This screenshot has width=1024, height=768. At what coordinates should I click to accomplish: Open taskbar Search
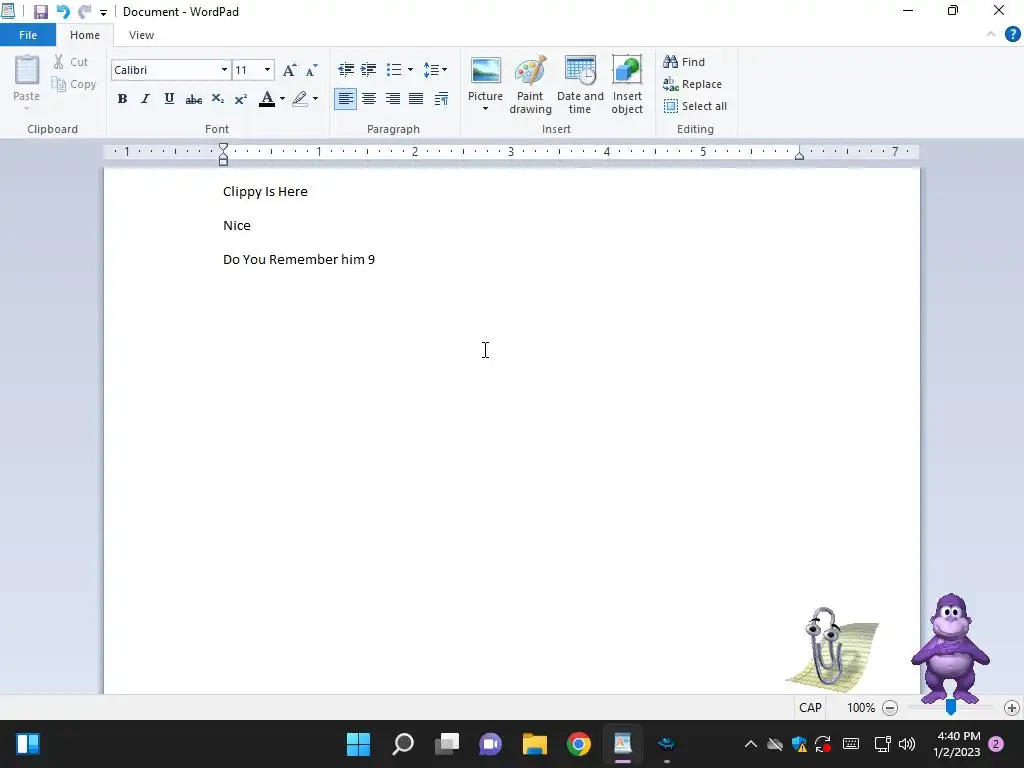403,744
